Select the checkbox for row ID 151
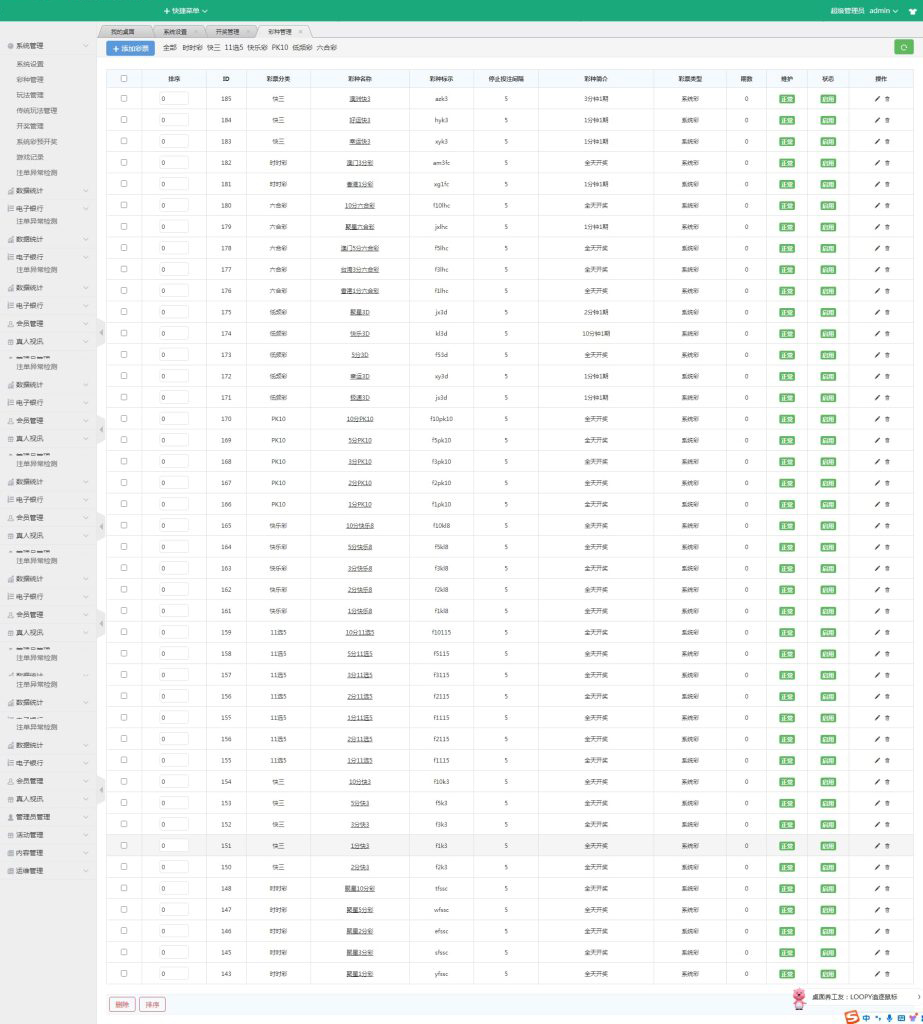This screenshot has width=923, height=1024. point(124,845)
